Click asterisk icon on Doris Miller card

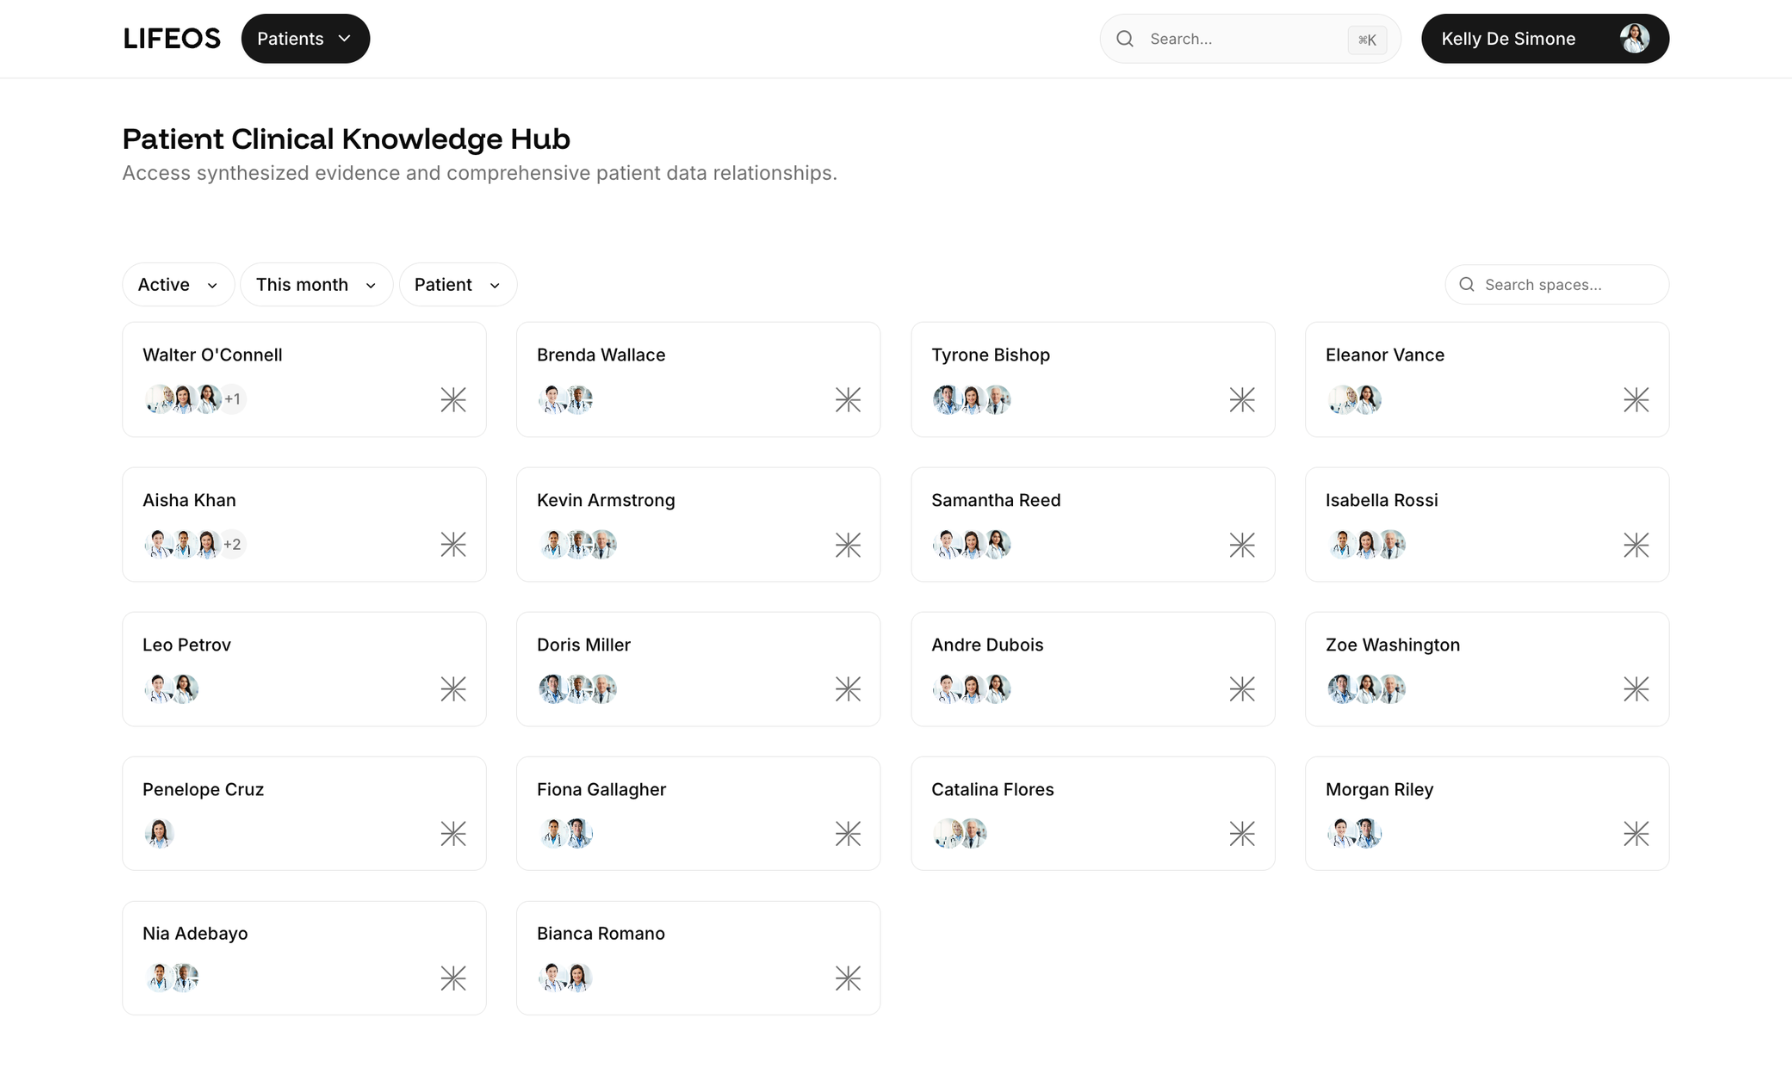click(x=848, y=689)
